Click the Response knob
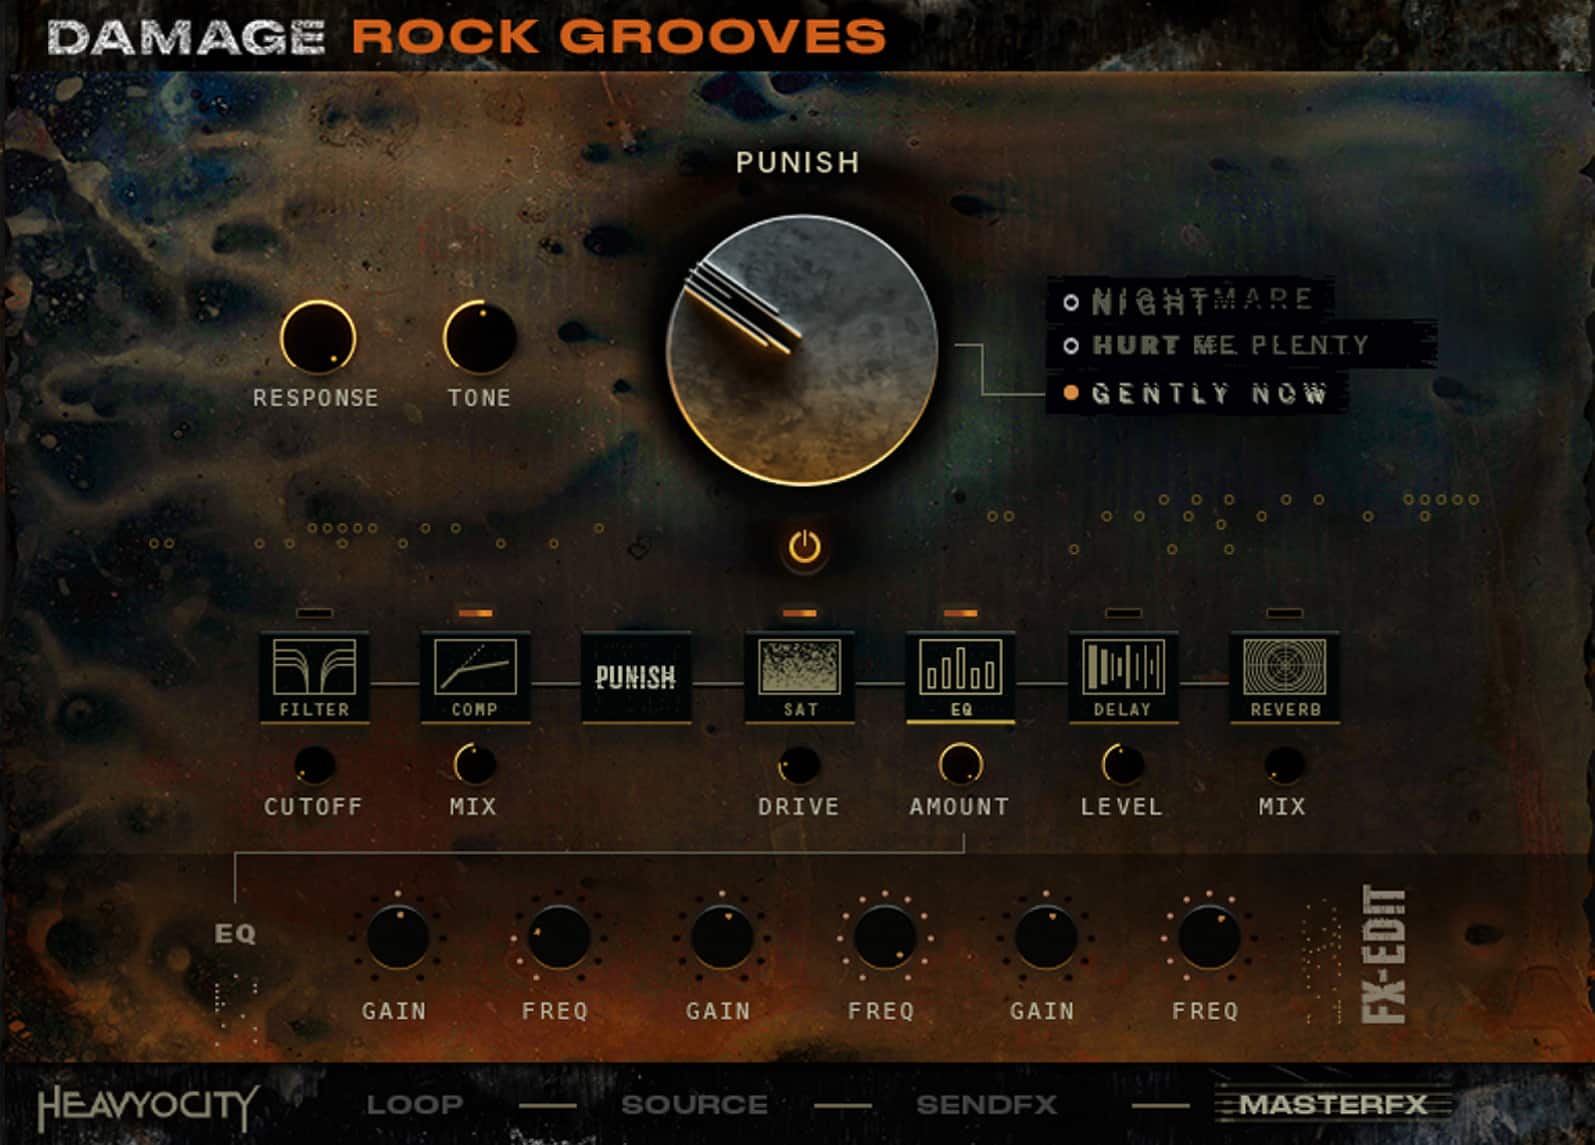 coord(317,338)
